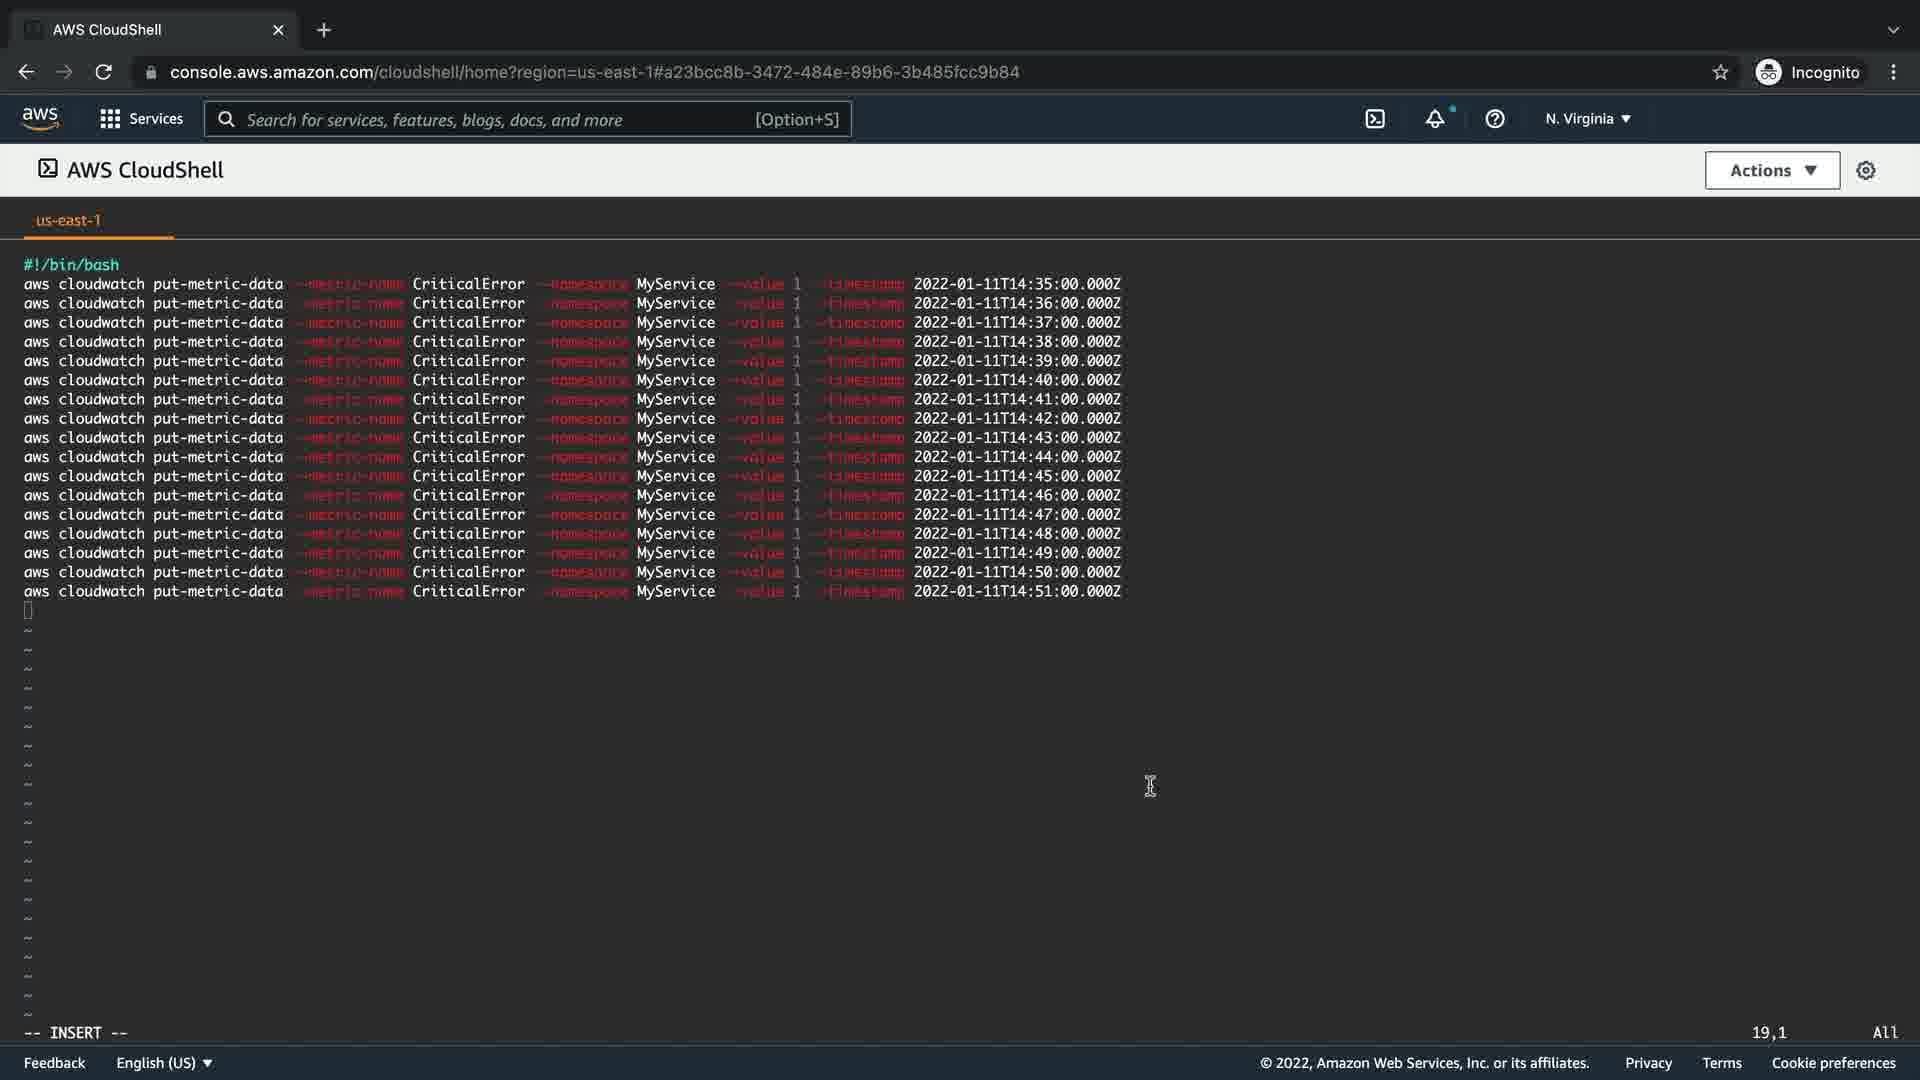Open Cookie preferences
The height and width of the screenshot is (1080, 1920).
[x=1833, y=1063]
